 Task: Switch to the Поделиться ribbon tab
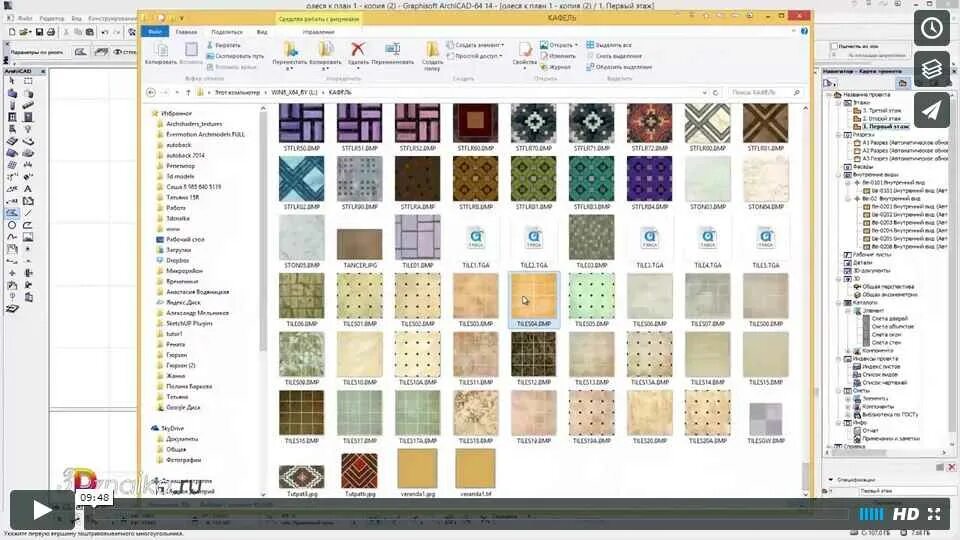click(227, 32)
